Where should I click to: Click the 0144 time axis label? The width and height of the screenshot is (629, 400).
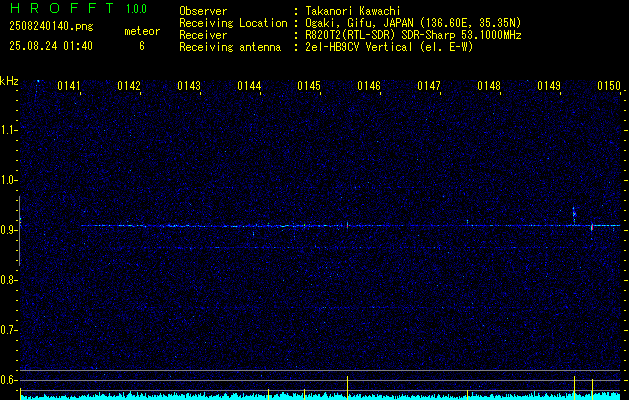249,86
